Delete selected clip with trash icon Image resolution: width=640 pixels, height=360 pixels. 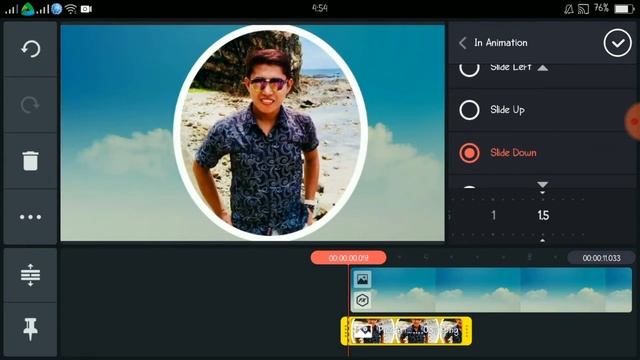coord(30,160)
